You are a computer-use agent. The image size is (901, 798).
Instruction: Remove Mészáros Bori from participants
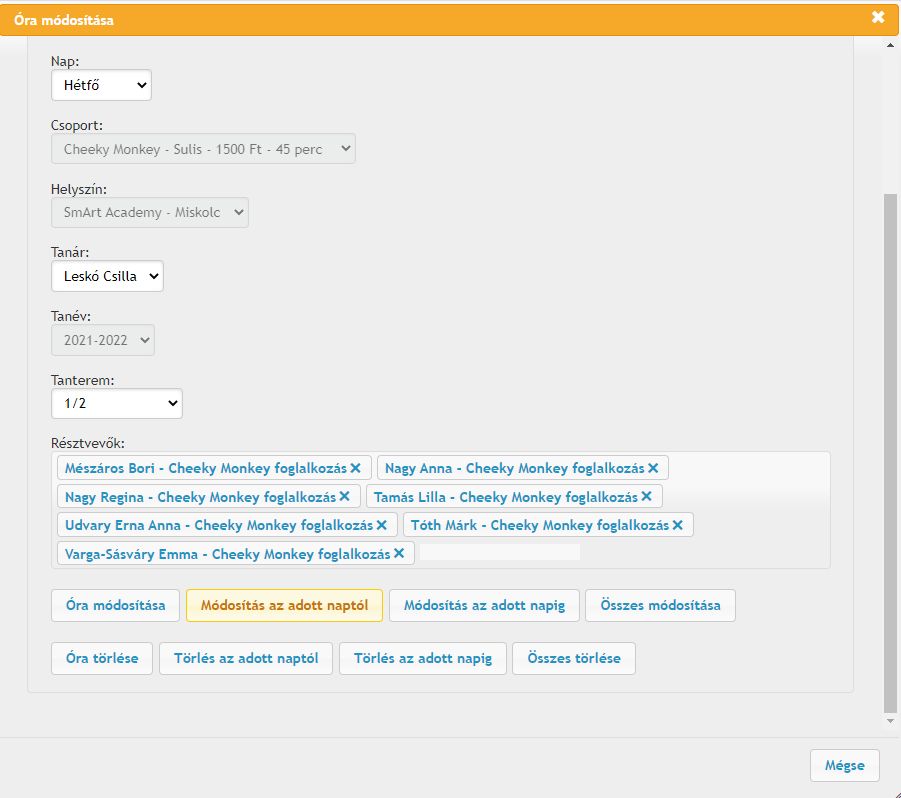click(x=355, y=468)
